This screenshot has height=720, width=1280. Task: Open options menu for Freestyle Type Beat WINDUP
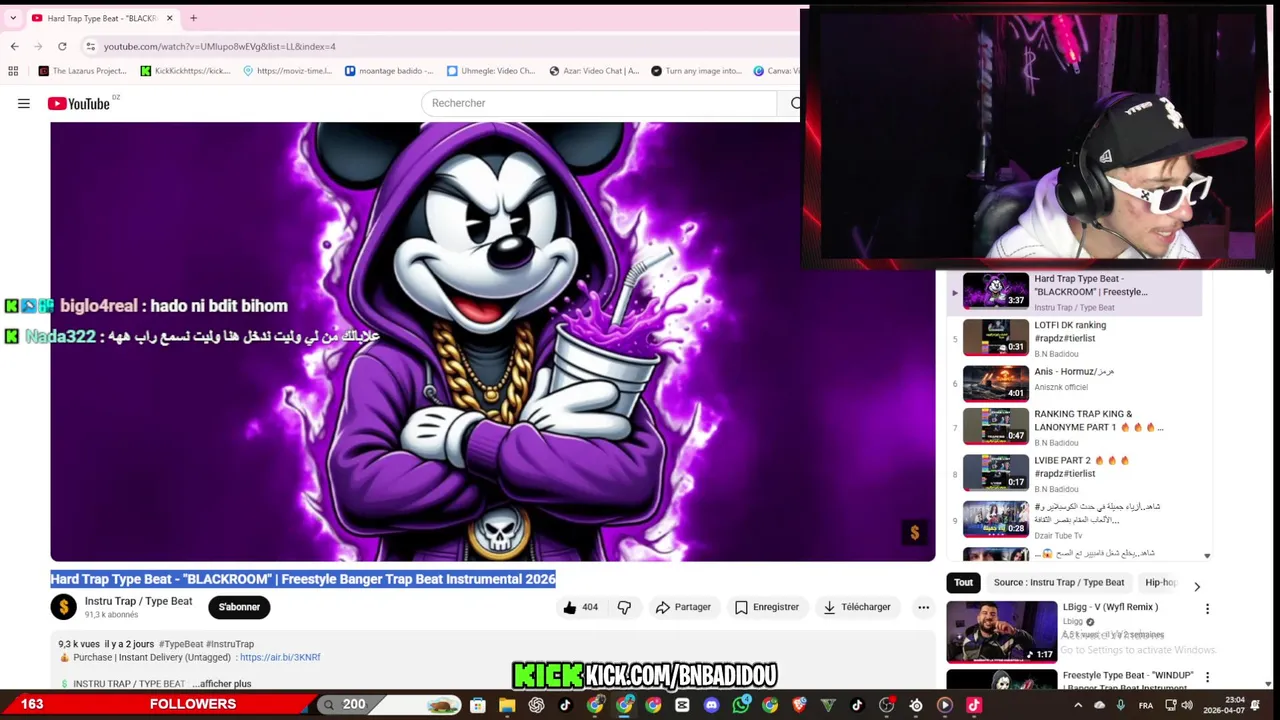click(x=1207, y=677)
